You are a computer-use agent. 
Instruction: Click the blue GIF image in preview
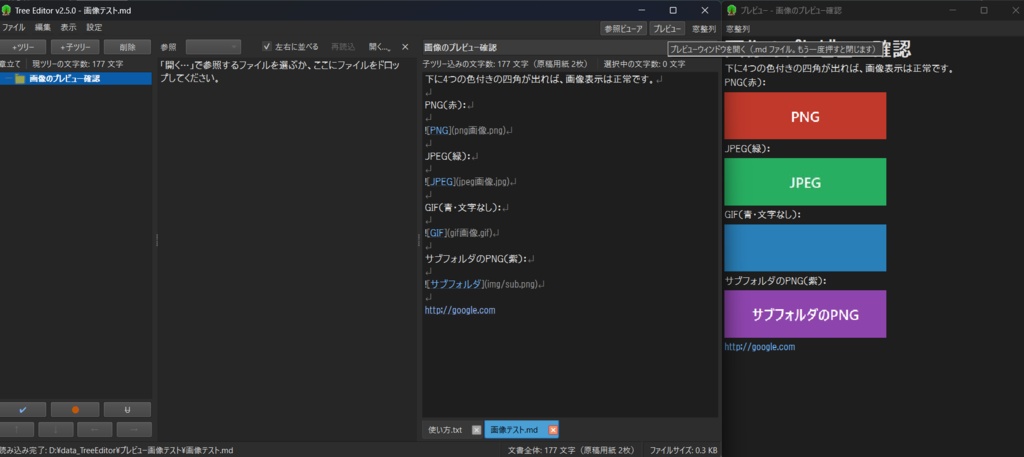[x=805, y=248]
